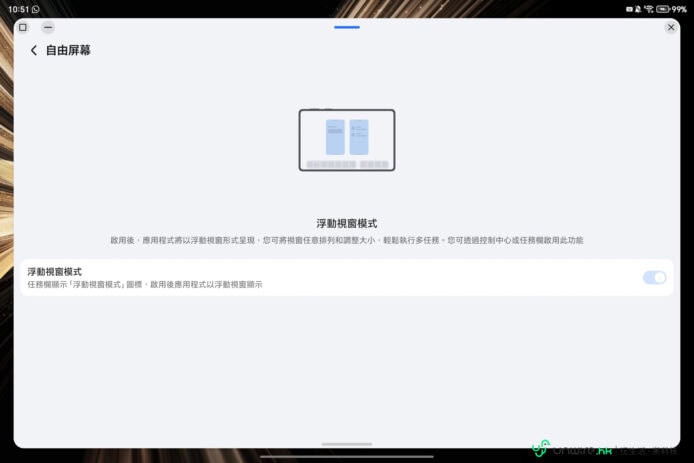Click the bottom navigation gesture bar
The width and height of the screenshot is (694, 463).
coord(347,457)
